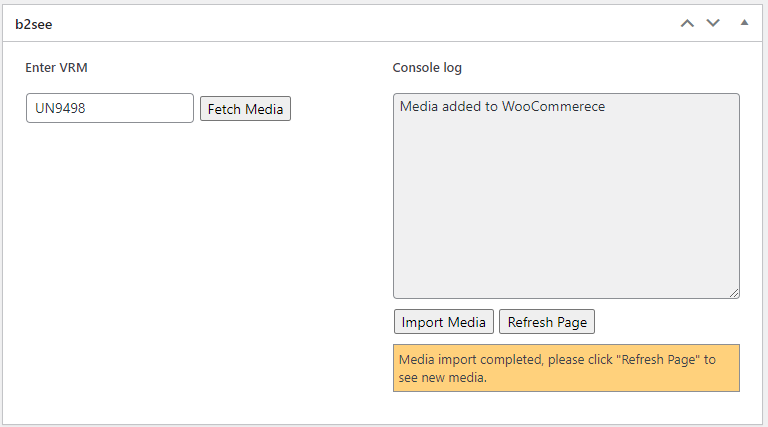Image resolution: width=768 pixels, height=427 pixels.
Task: Click the 'Console log' label
Action: click(x=427, y=68)
